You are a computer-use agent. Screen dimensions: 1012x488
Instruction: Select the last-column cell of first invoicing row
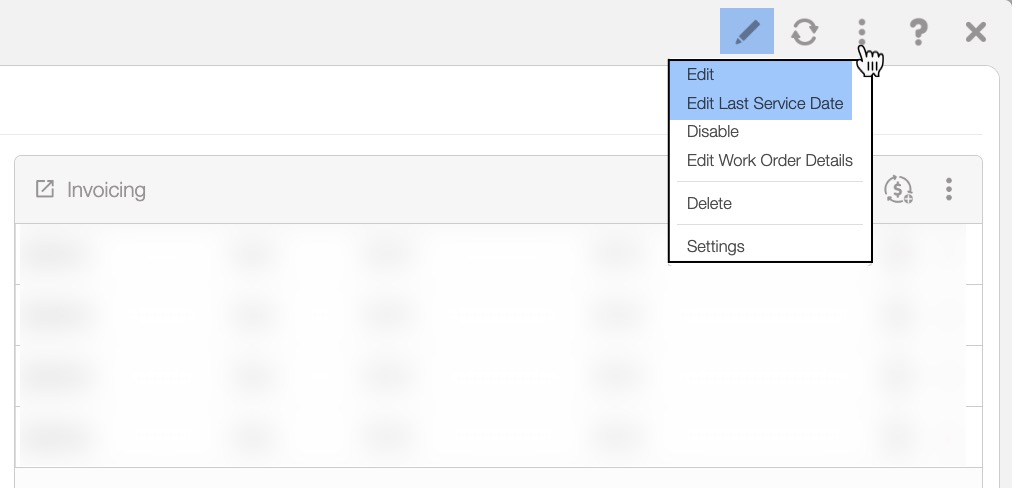tap(900, 254)
